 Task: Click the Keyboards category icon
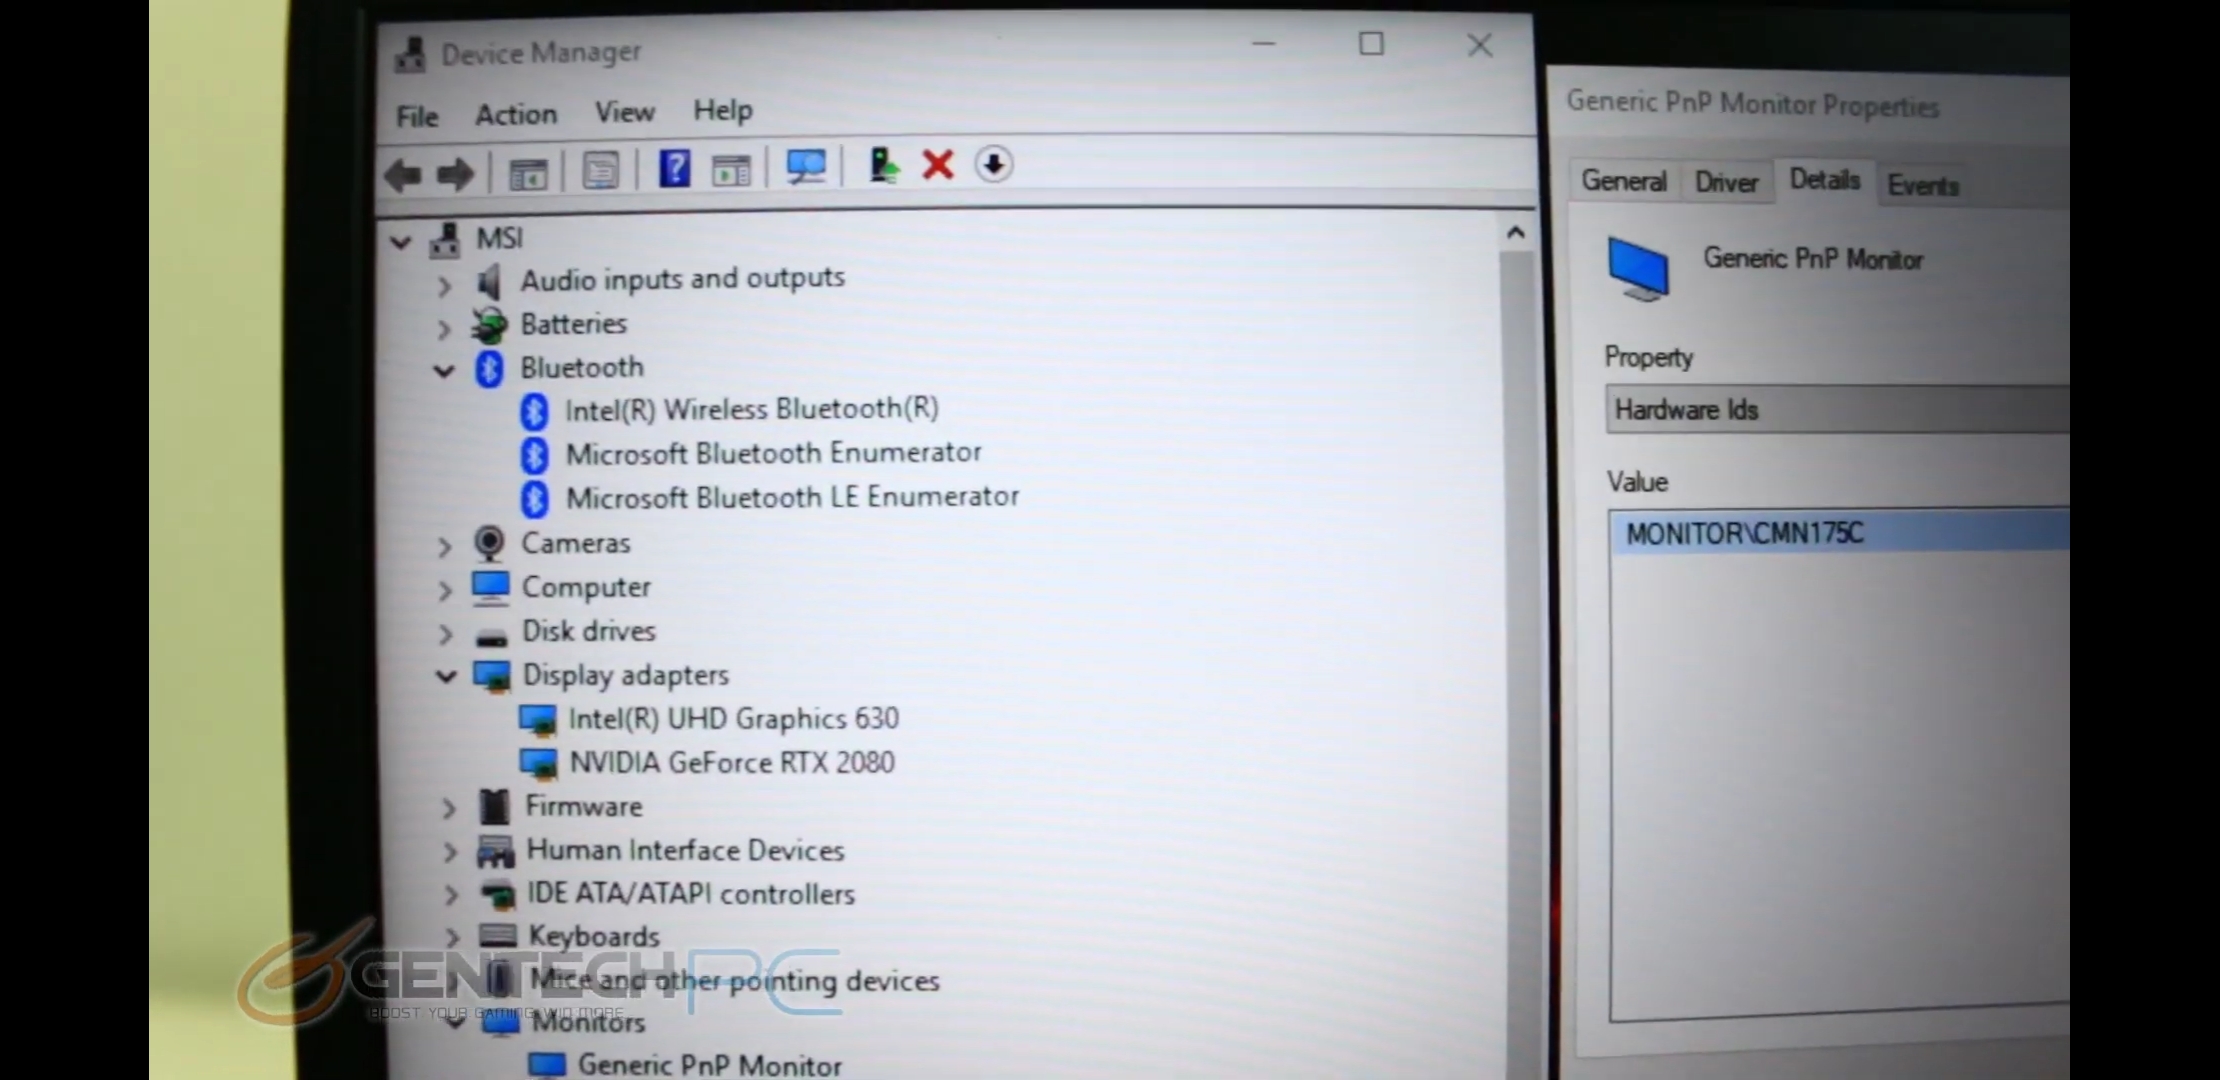[x=498, y=936]
